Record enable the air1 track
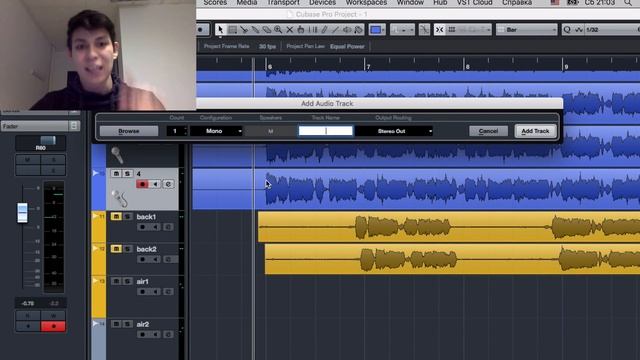 (142, 292)
